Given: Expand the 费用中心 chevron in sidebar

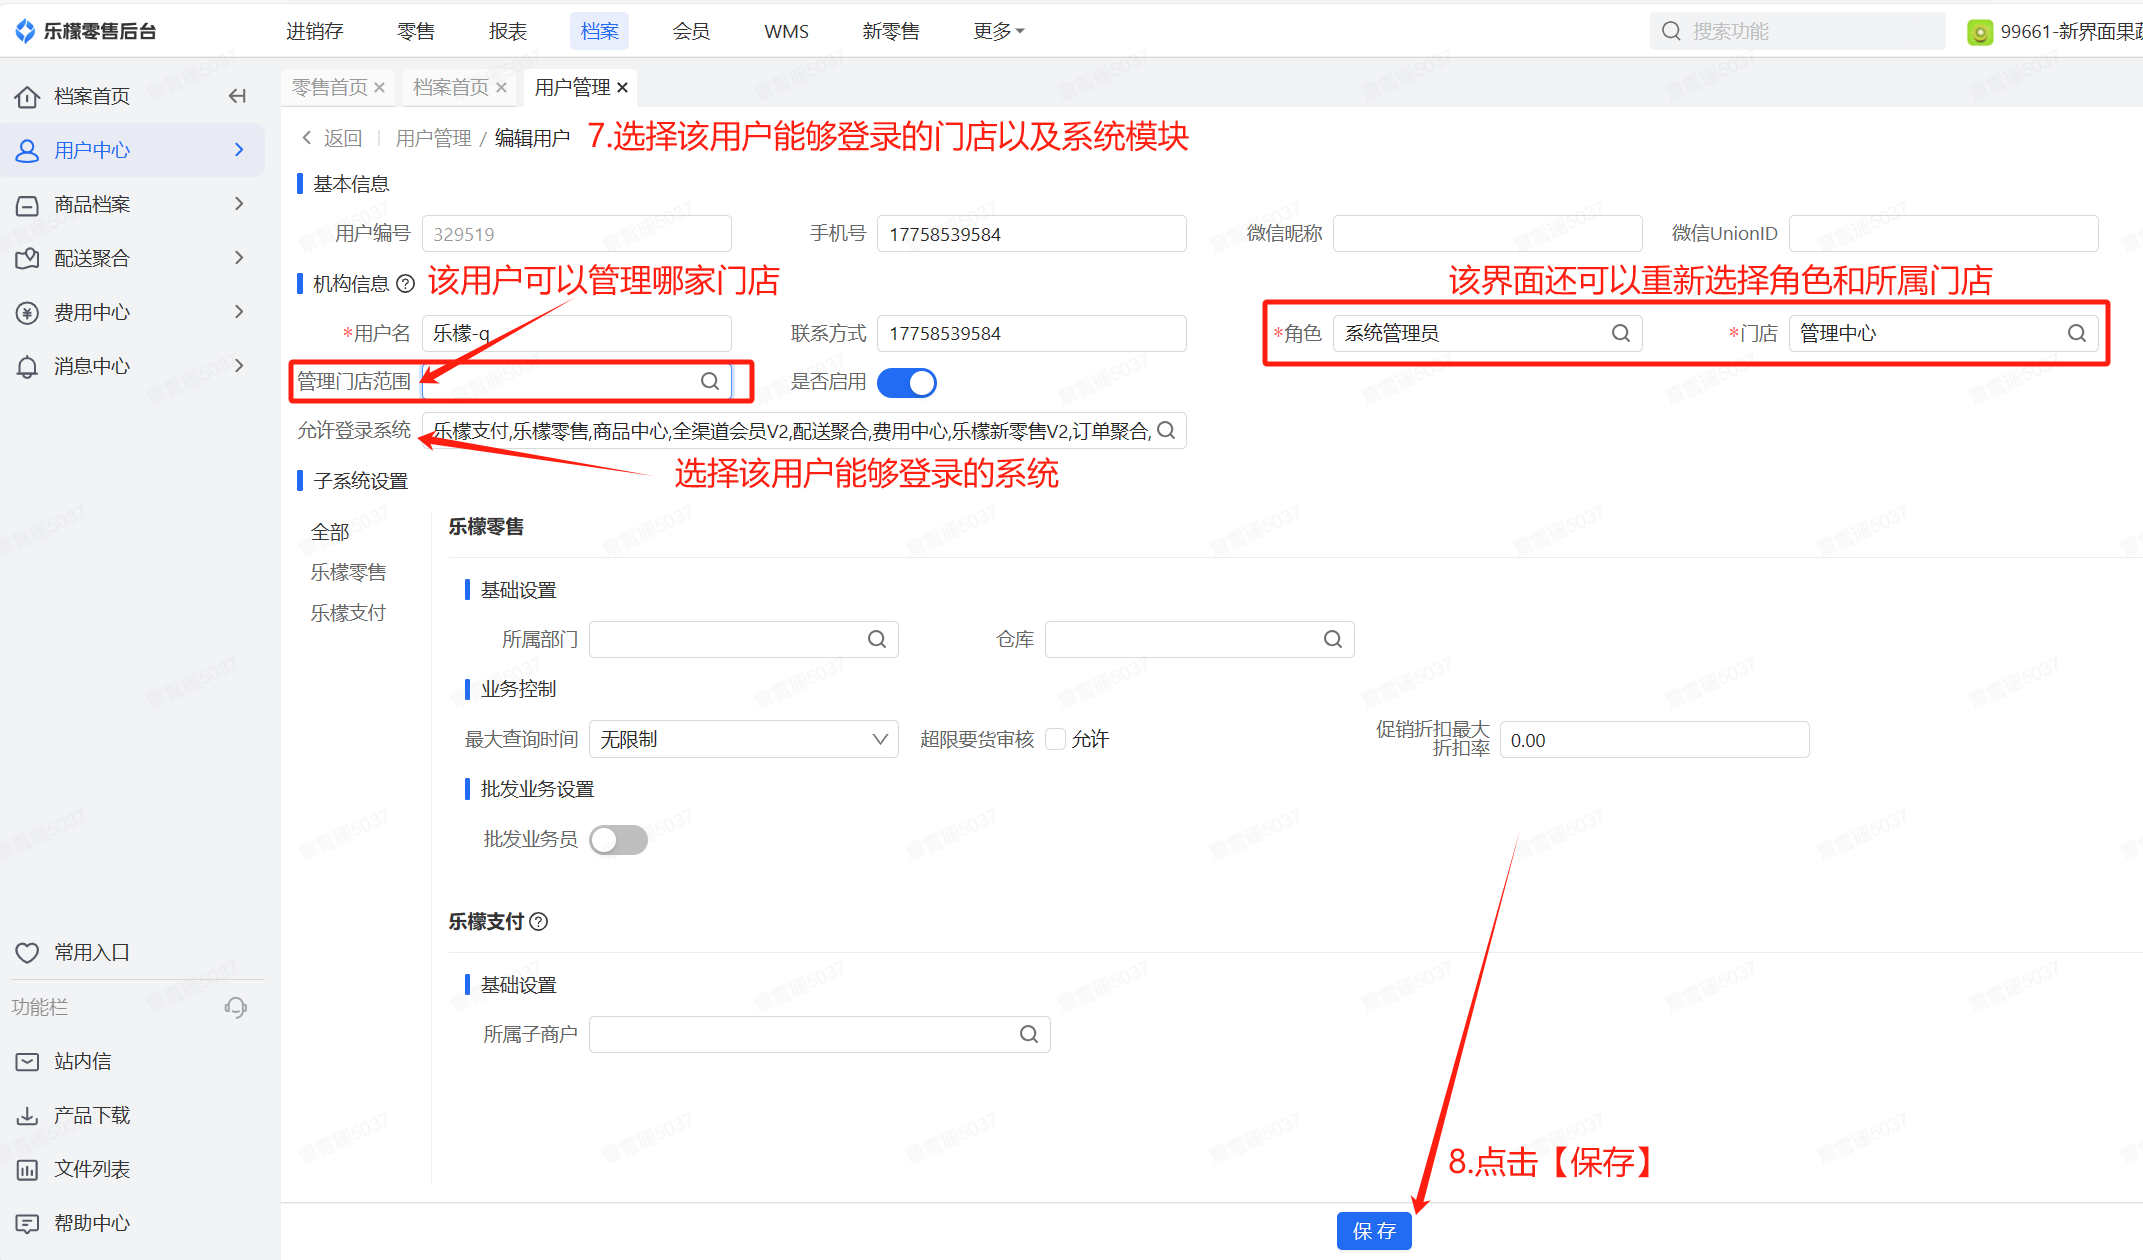Looking at the screenshot, I should coord(239,312).
